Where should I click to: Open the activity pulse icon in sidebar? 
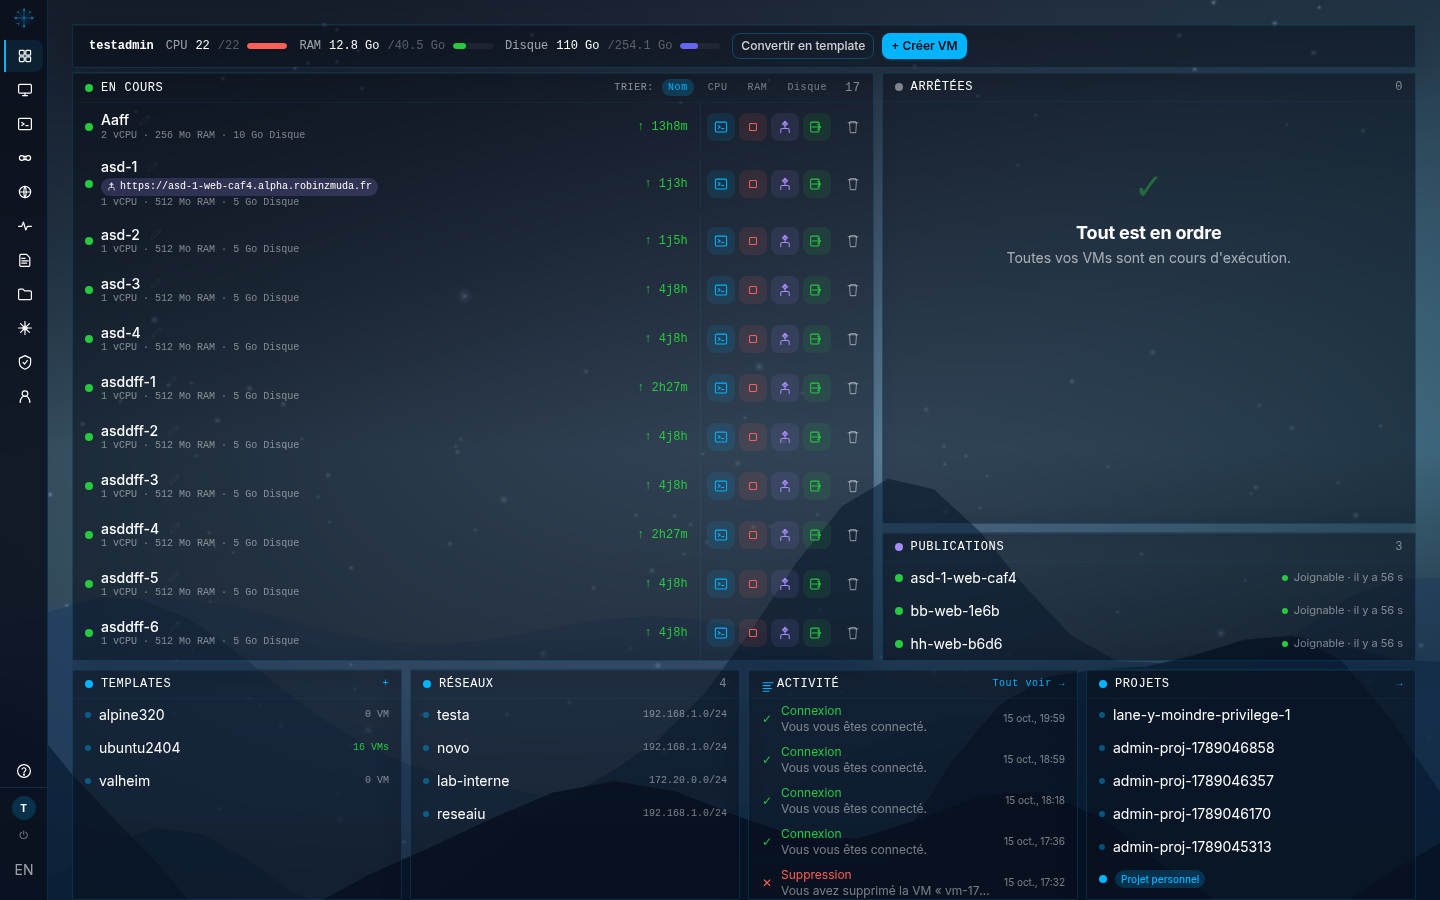click(x=25, y=226)
